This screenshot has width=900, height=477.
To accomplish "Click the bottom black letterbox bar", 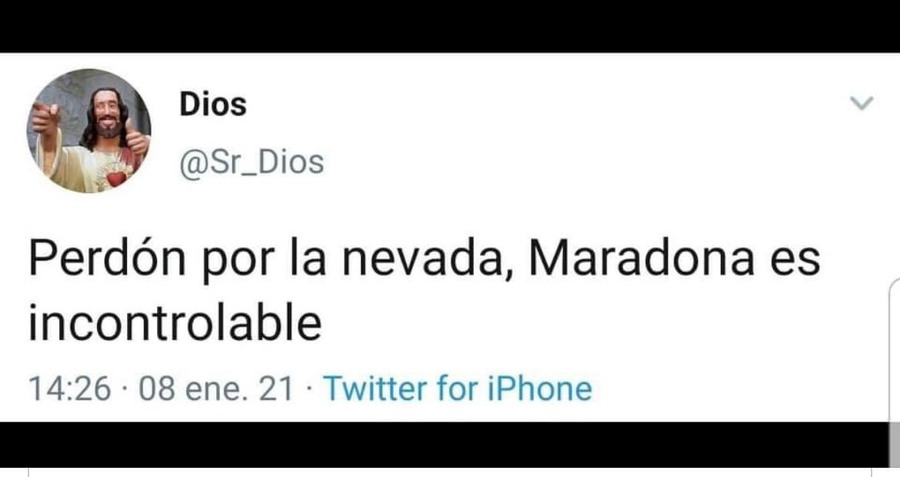I will [443, 444].
